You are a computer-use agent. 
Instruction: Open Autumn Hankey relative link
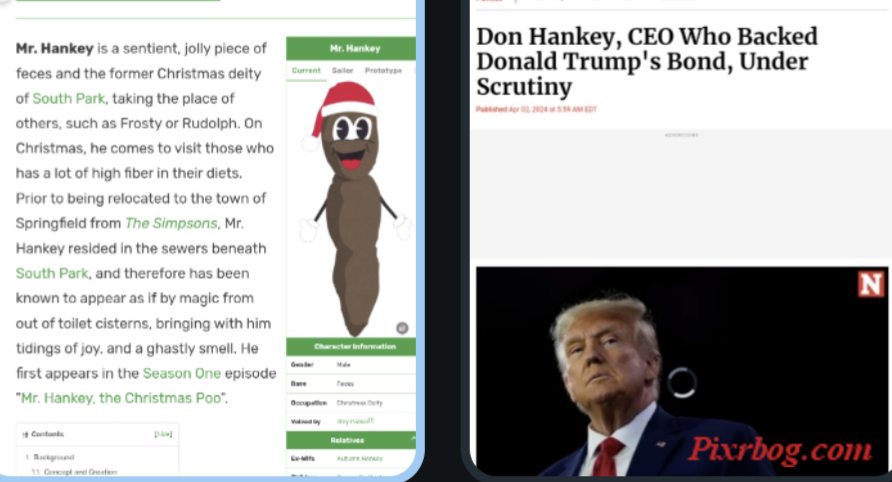(x=360, y=458)
